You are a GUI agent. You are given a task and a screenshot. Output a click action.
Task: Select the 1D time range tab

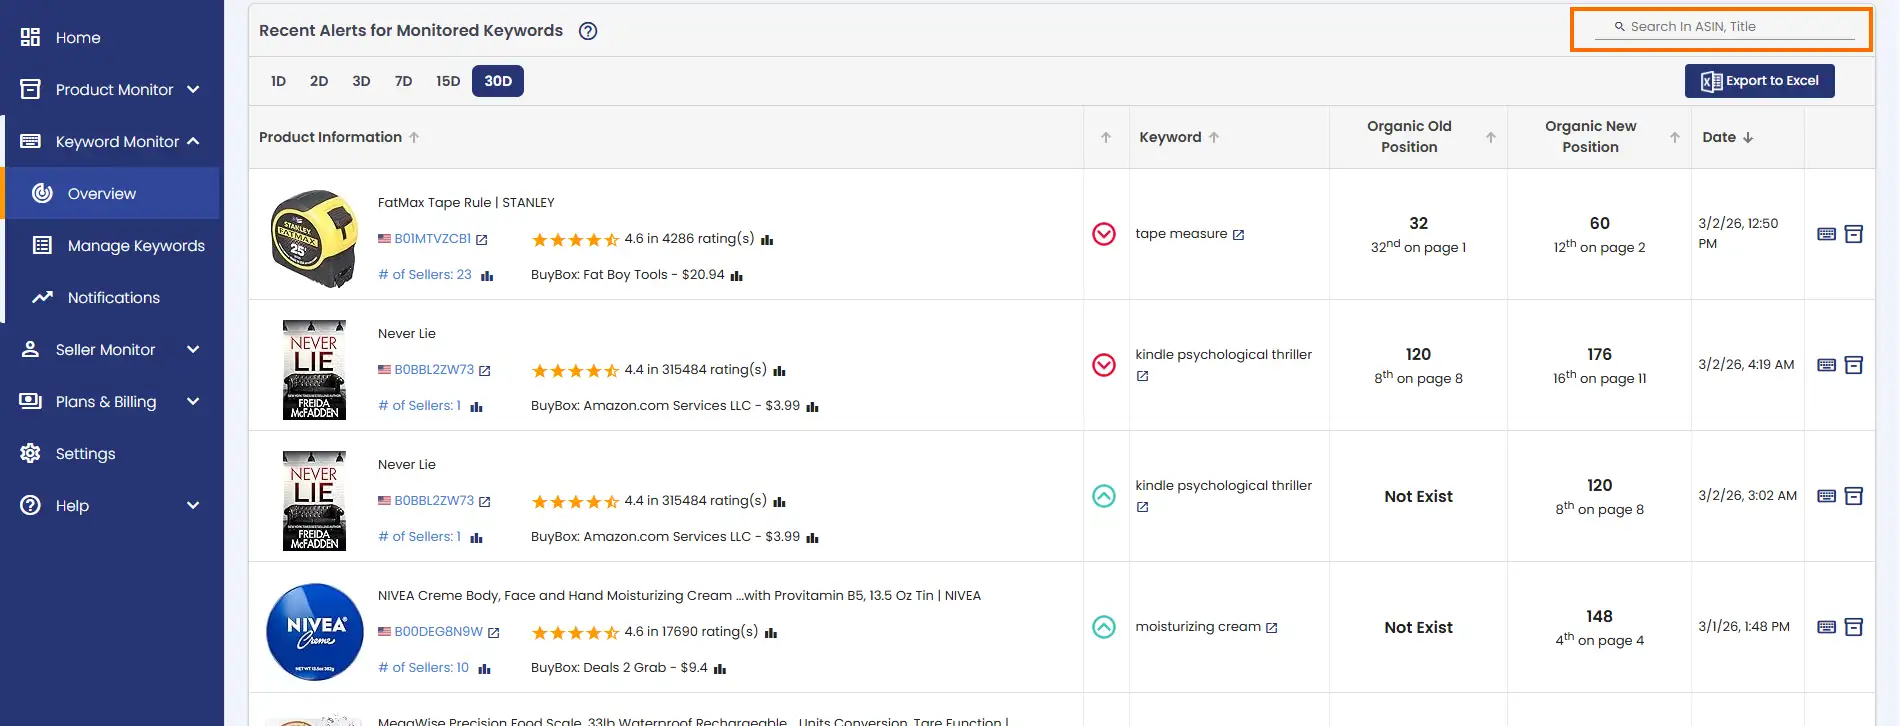(x=278, y=81)
